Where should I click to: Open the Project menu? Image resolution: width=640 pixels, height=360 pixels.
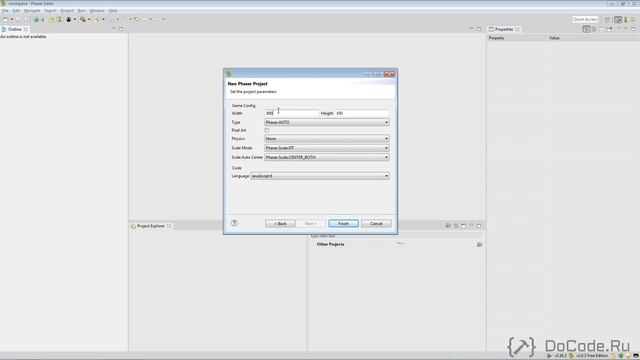click(67, 11)
